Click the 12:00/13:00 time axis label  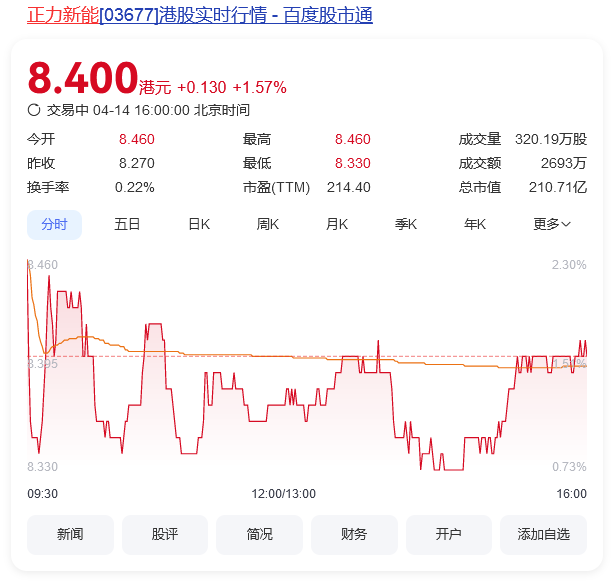pos(284,494)
